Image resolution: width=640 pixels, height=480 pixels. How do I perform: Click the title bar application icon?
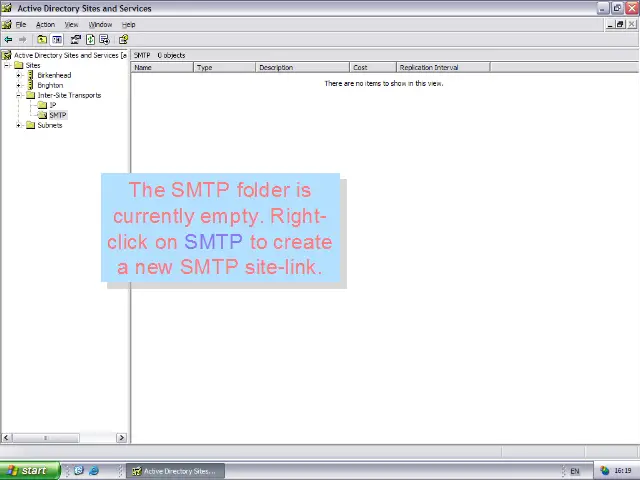(x=7, y=8)
